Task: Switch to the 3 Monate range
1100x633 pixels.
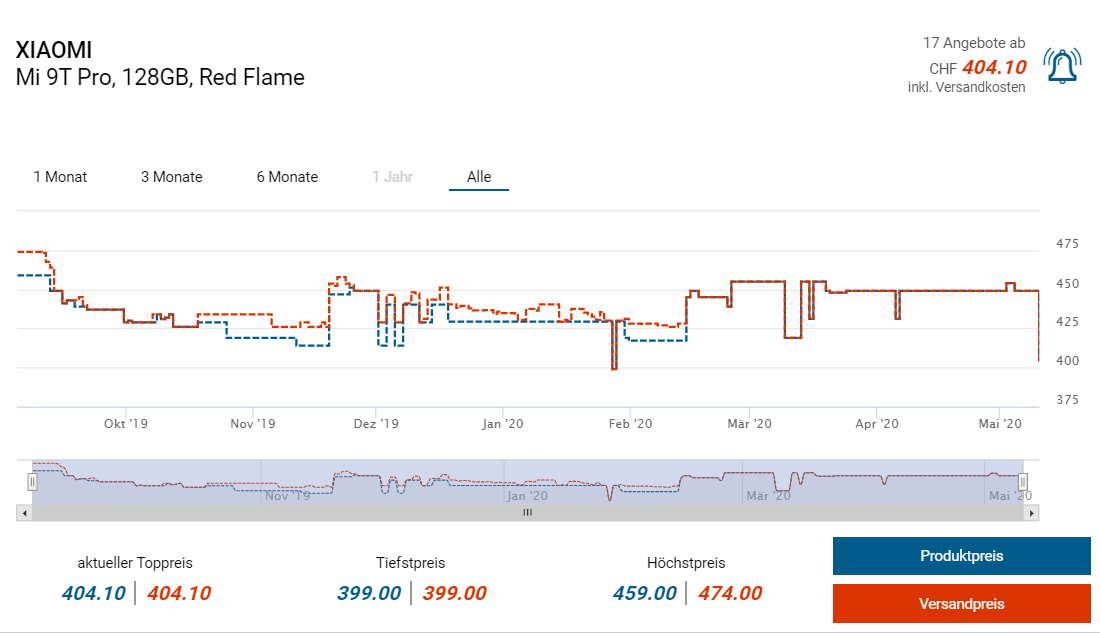Action: 171,177
